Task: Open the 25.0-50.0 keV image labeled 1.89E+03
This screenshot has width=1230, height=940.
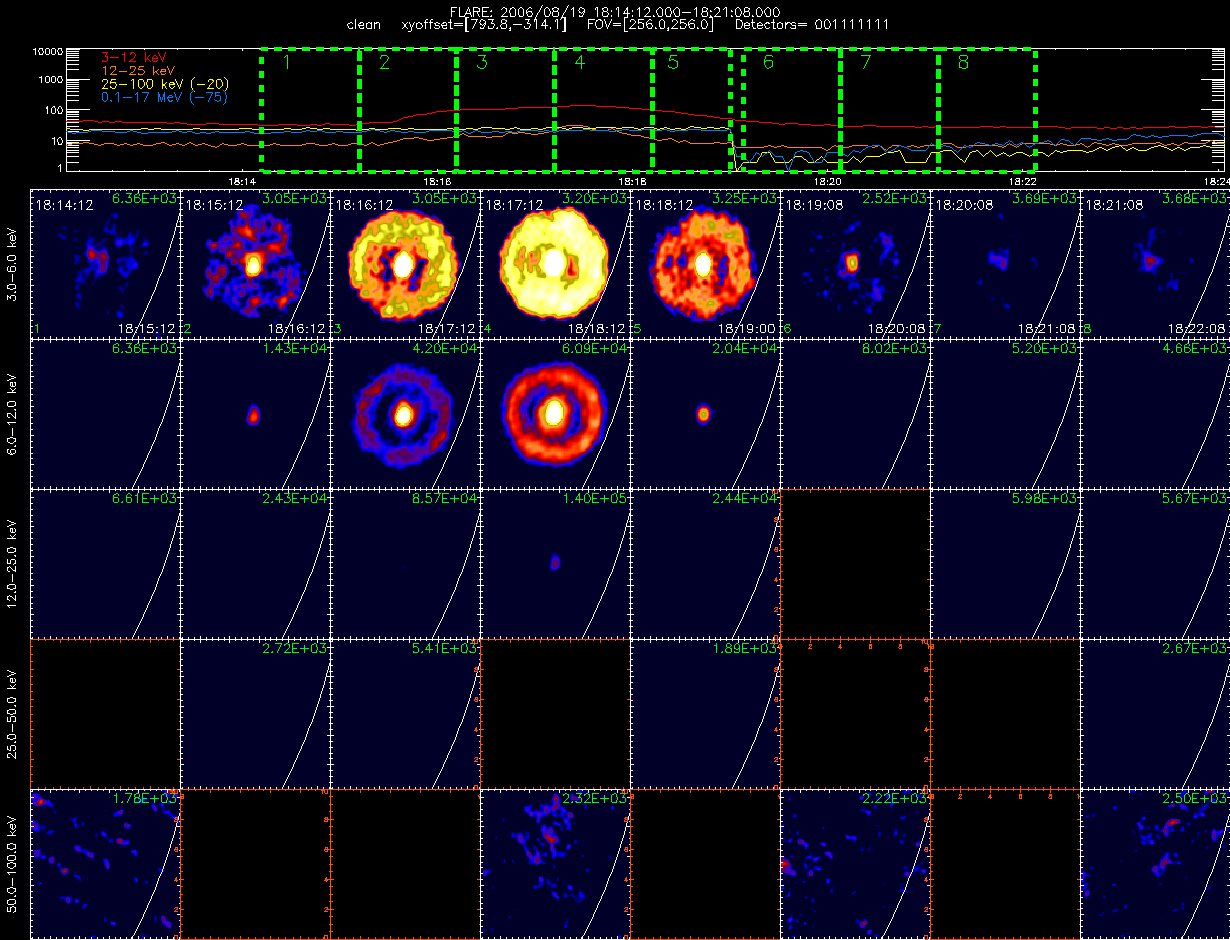Action: (x=706, y=713)
